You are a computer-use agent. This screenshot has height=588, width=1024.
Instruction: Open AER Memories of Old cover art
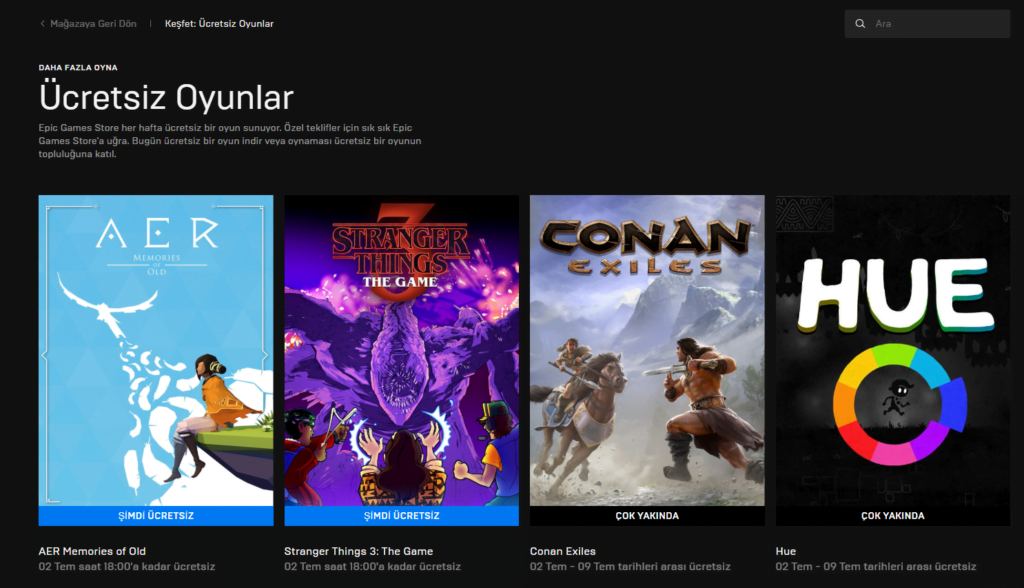155,350
